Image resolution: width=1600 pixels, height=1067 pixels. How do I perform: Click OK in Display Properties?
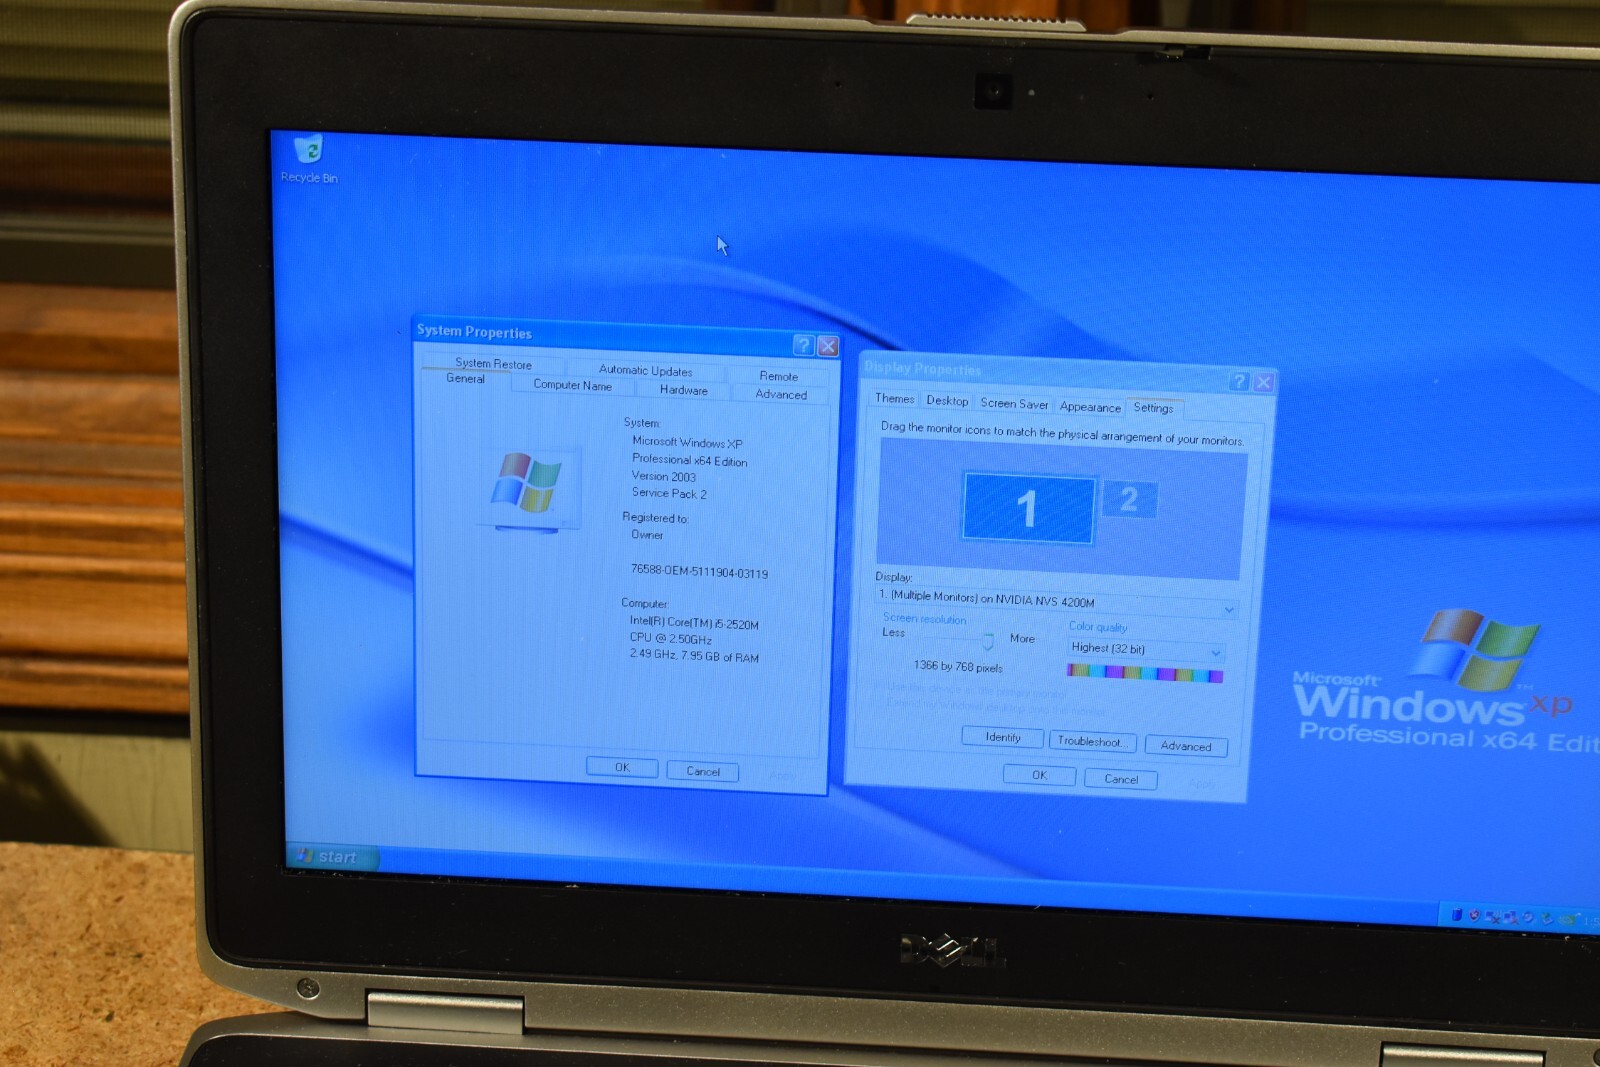[x=1040, y=775]
